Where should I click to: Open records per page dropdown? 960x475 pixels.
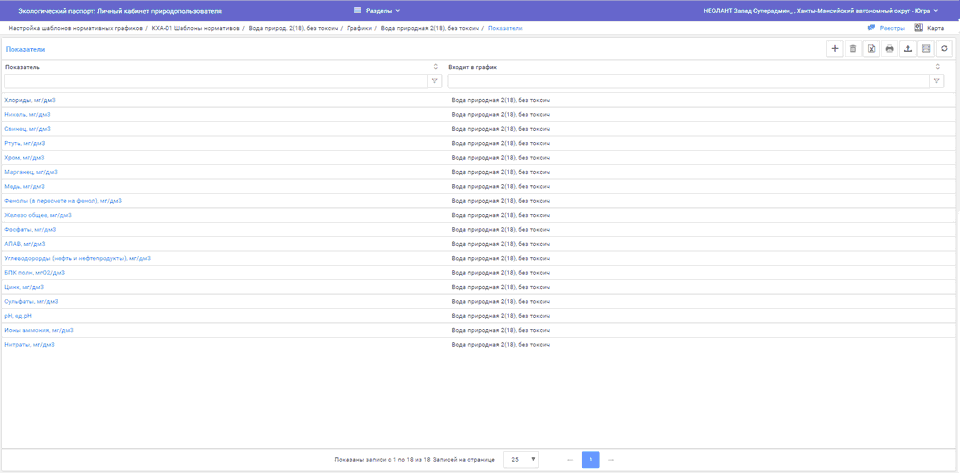(520, 460)
